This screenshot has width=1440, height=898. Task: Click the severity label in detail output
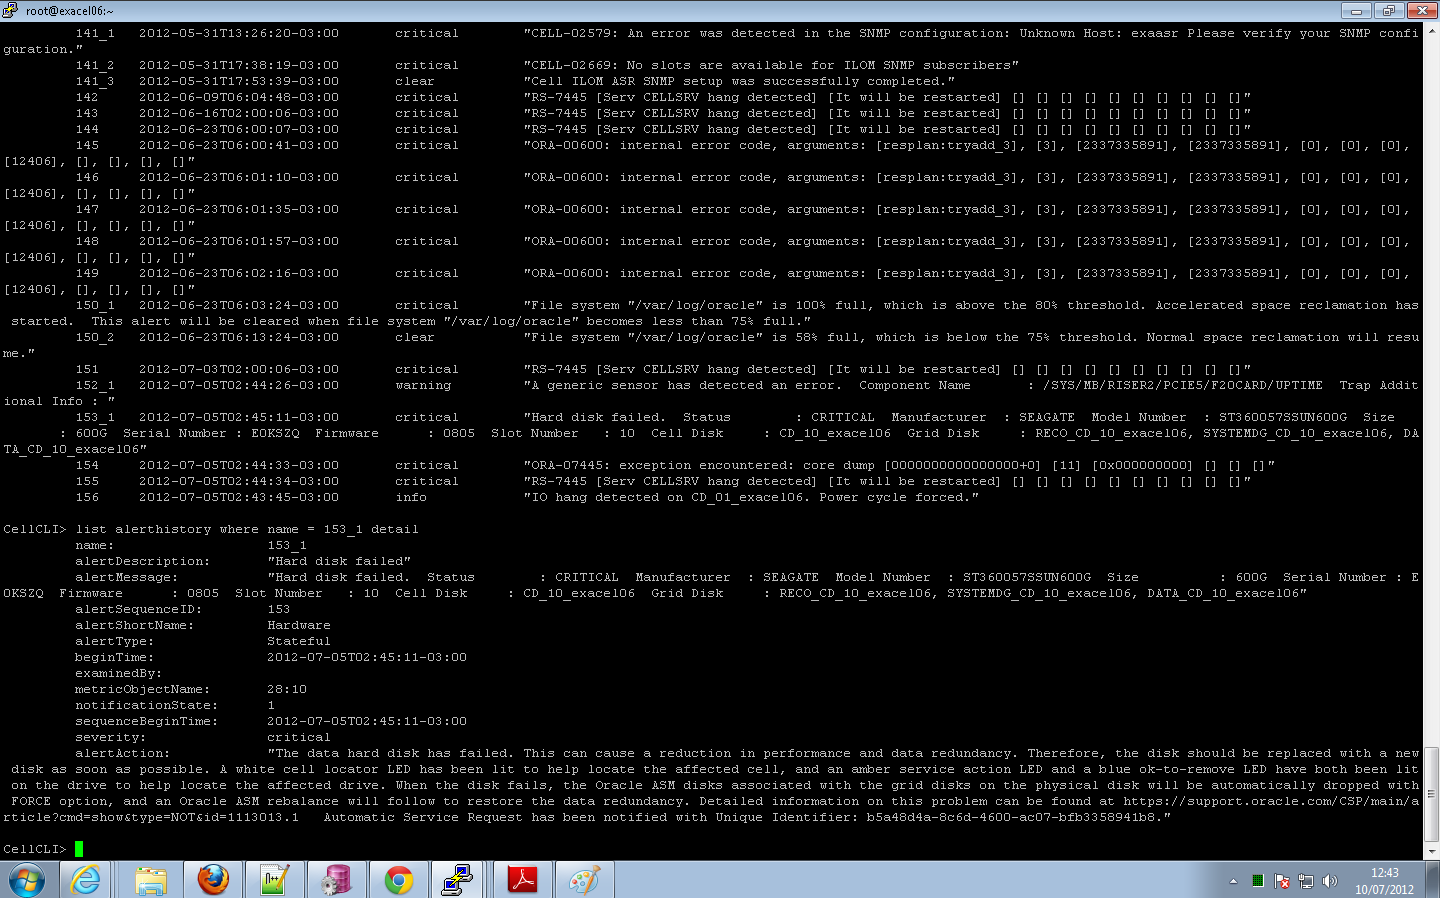[x=110, y=737]
